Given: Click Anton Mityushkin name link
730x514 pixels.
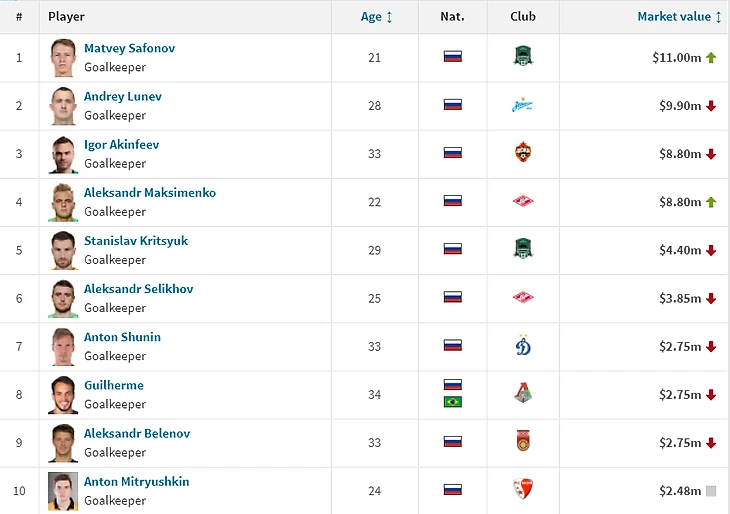Looking at the screenshot, I should (136, 481).
